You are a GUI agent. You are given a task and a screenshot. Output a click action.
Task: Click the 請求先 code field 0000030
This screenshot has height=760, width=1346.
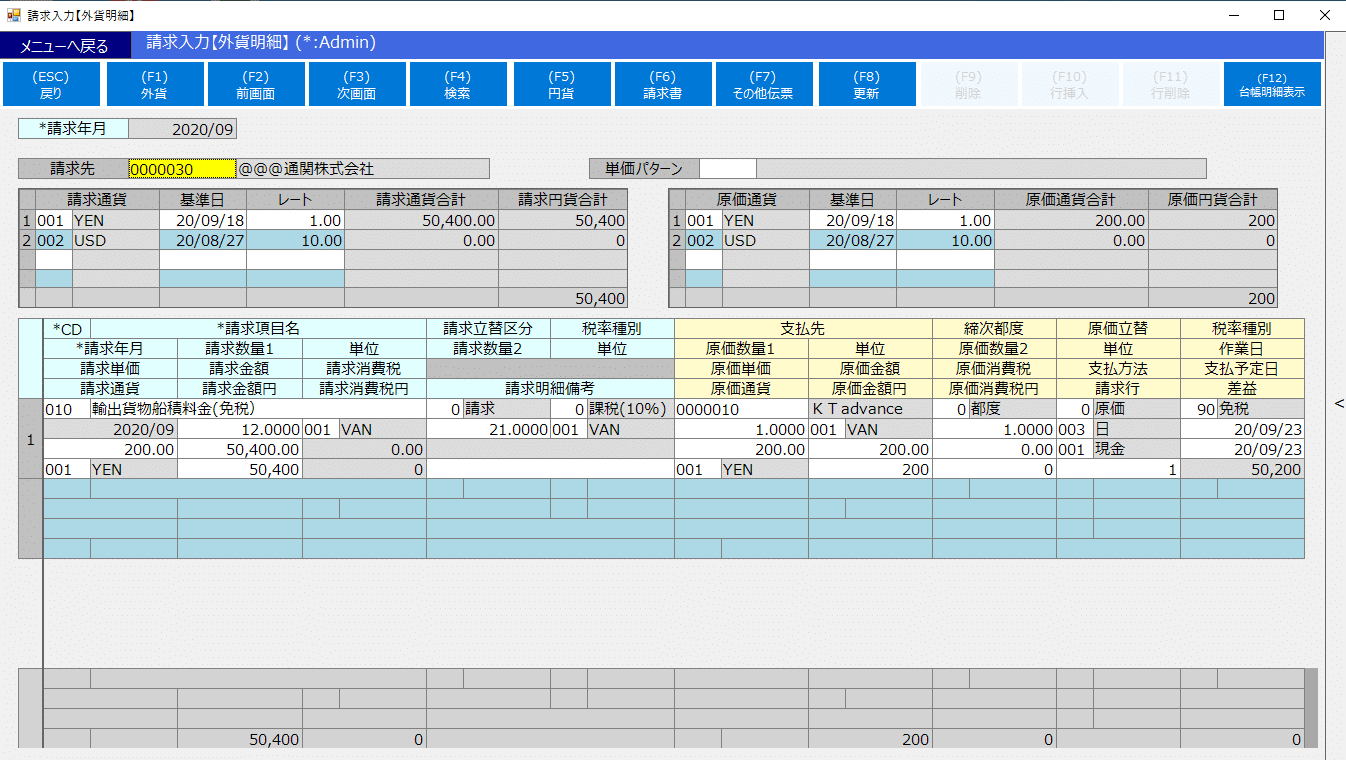pyautogui.click(x=182, y=169)
